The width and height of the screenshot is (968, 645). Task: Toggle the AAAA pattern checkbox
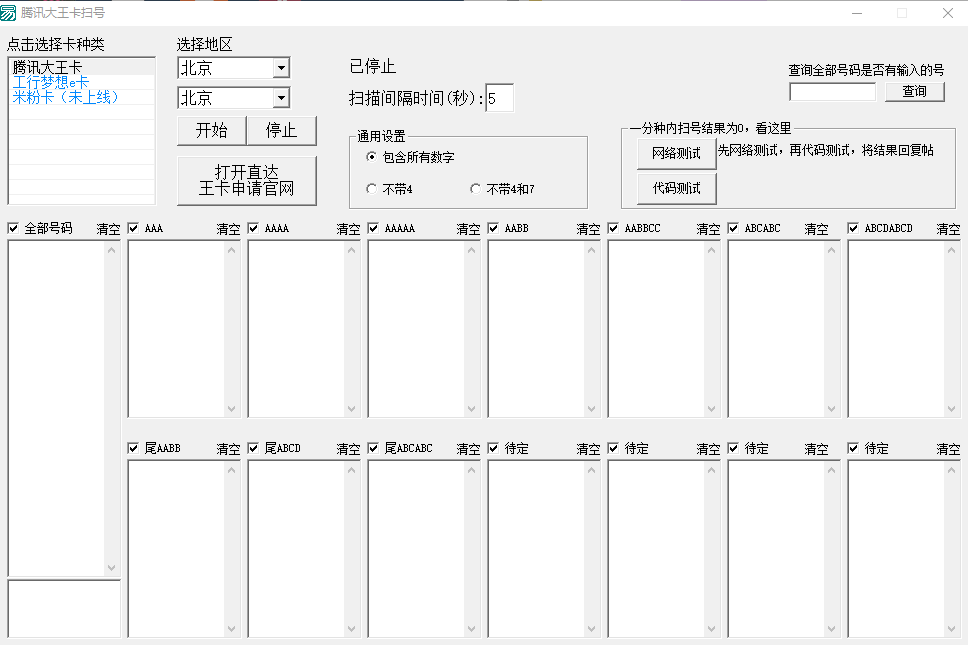[x=253, y=228]
